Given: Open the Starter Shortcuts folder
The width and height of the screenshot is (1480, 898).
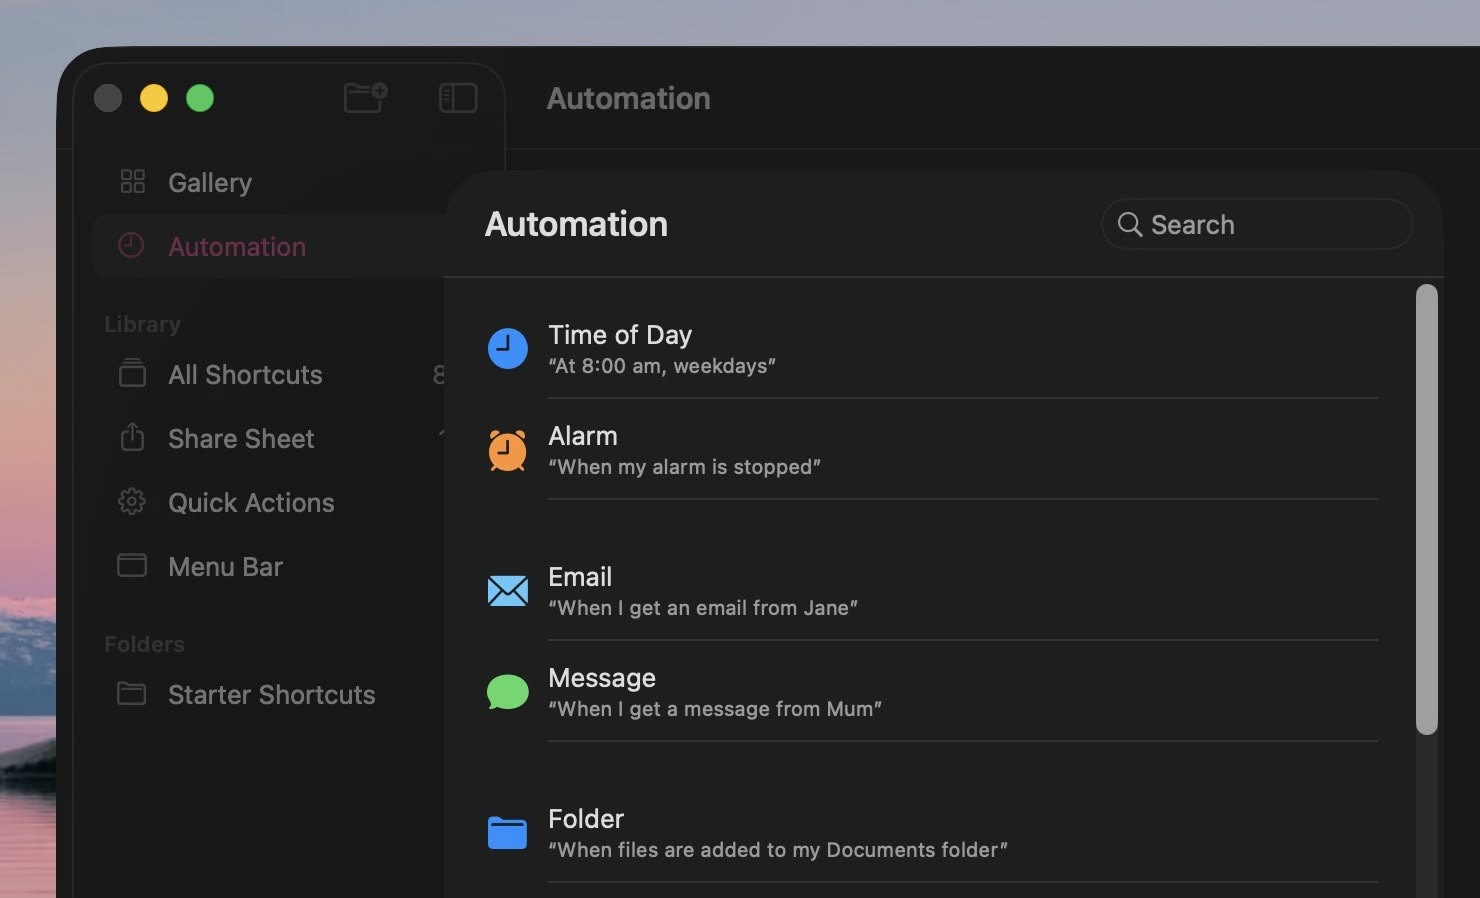Looking at the screenshot, I should (x=271, y=695).
